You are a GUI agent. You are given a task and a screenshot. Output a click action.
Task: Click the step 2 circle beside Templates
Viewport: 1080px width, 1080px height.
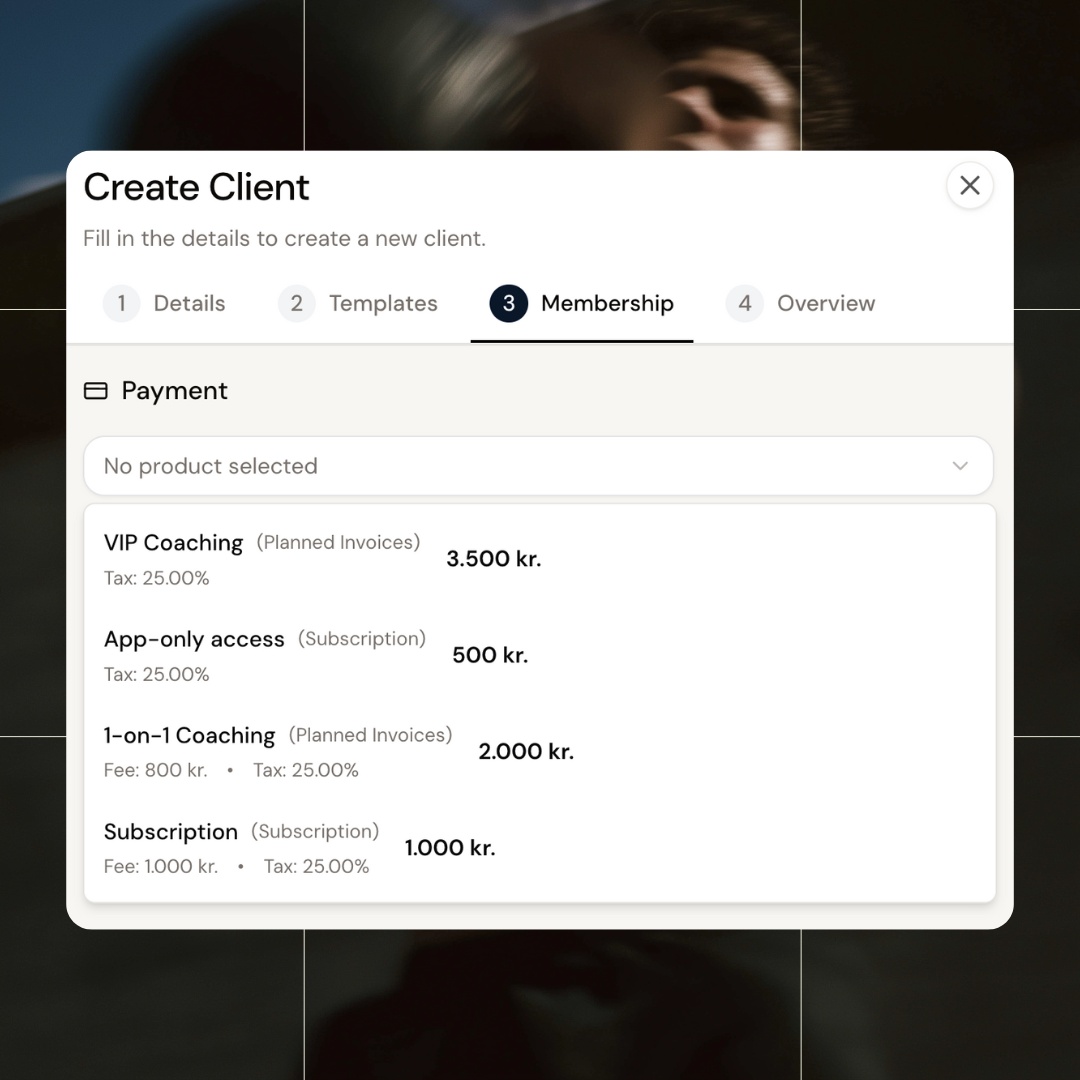click(296, 303)
